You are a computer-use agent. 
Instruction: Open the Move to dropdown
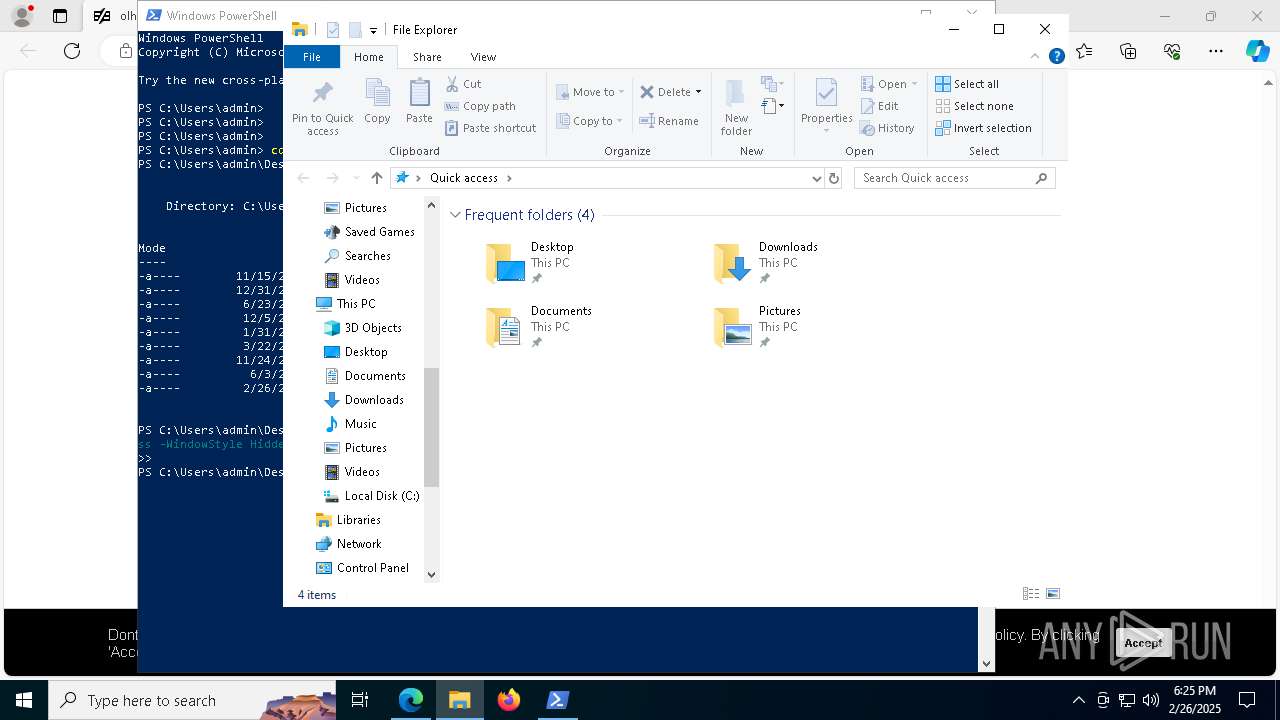590,92
